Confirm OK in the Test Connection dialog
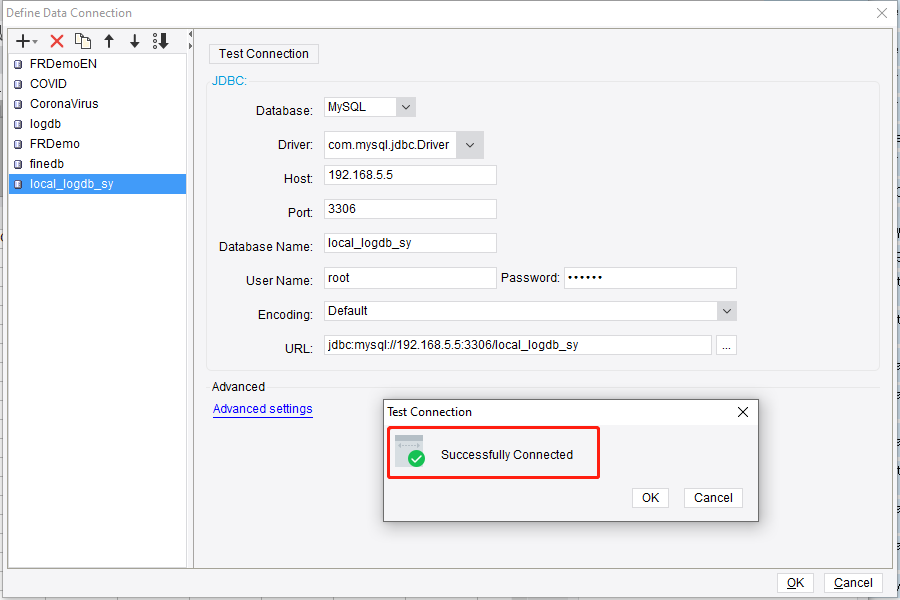 click(x=650, y=497)
